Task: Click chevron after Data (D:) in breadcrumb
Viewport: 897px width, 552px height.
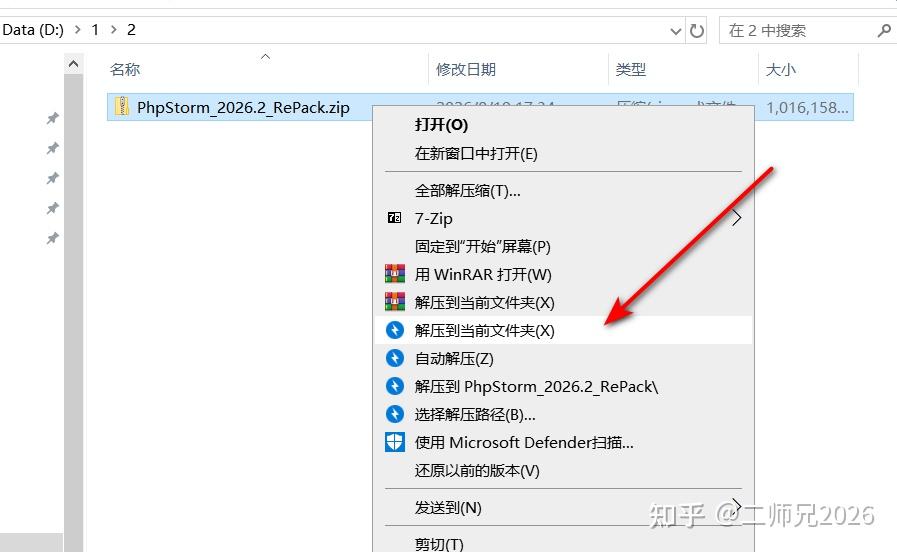Action: click(x=78, y=30)
